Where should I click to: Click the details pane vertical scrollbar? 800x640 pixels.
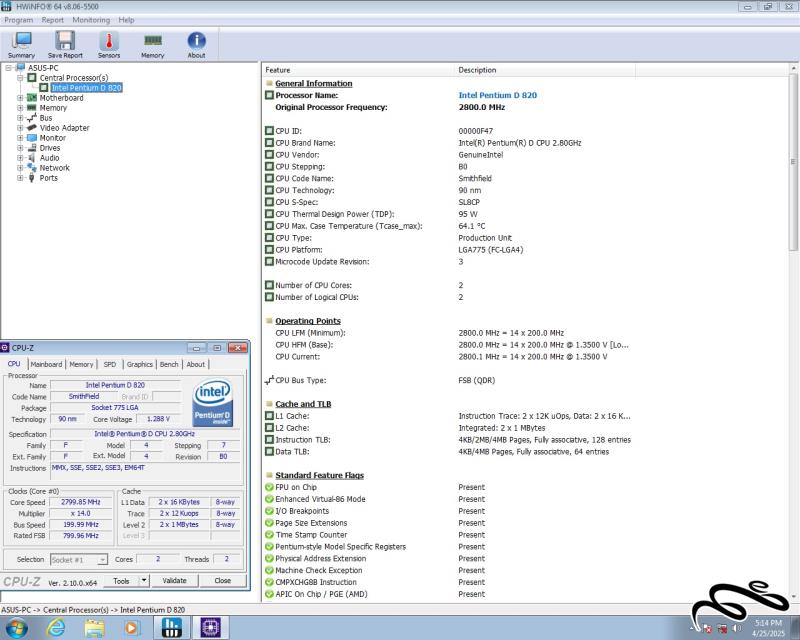coord(793,162)
